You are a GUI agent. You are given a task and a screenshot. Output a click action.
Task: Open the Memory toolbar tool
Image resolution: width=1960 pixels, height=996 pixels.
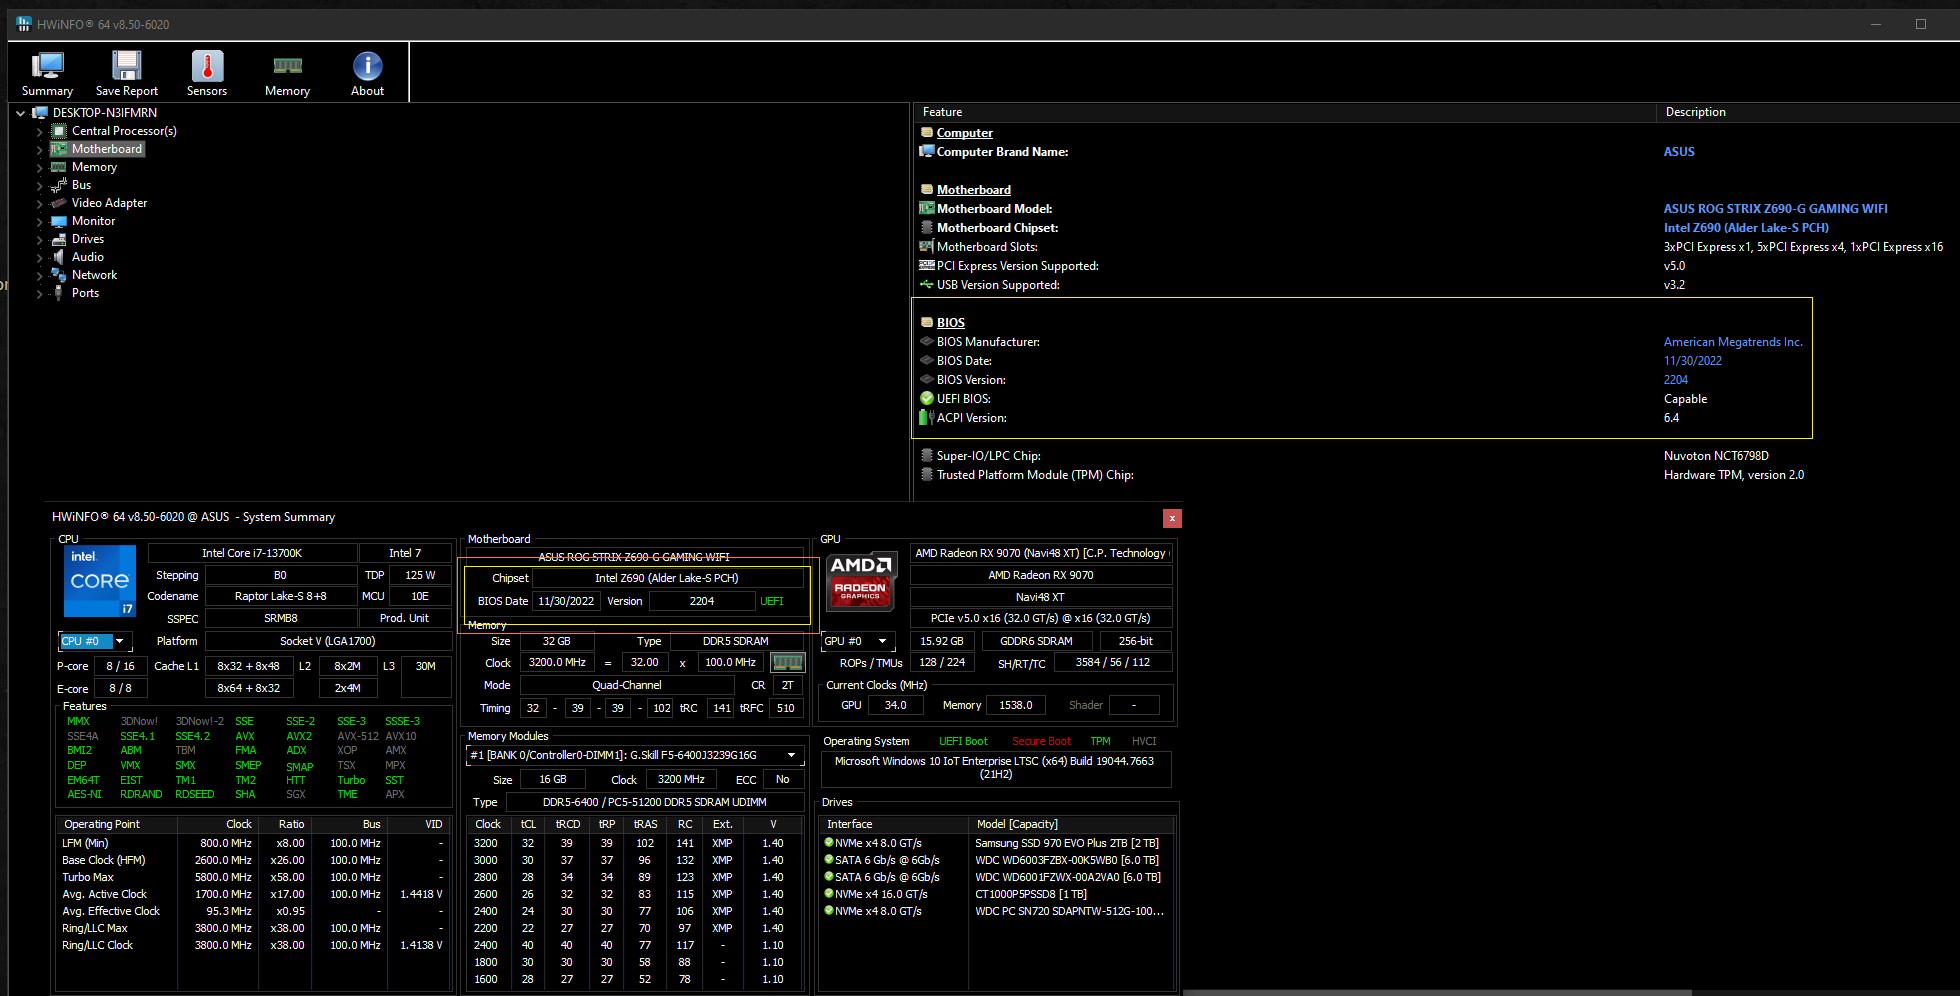click(287, 73)
